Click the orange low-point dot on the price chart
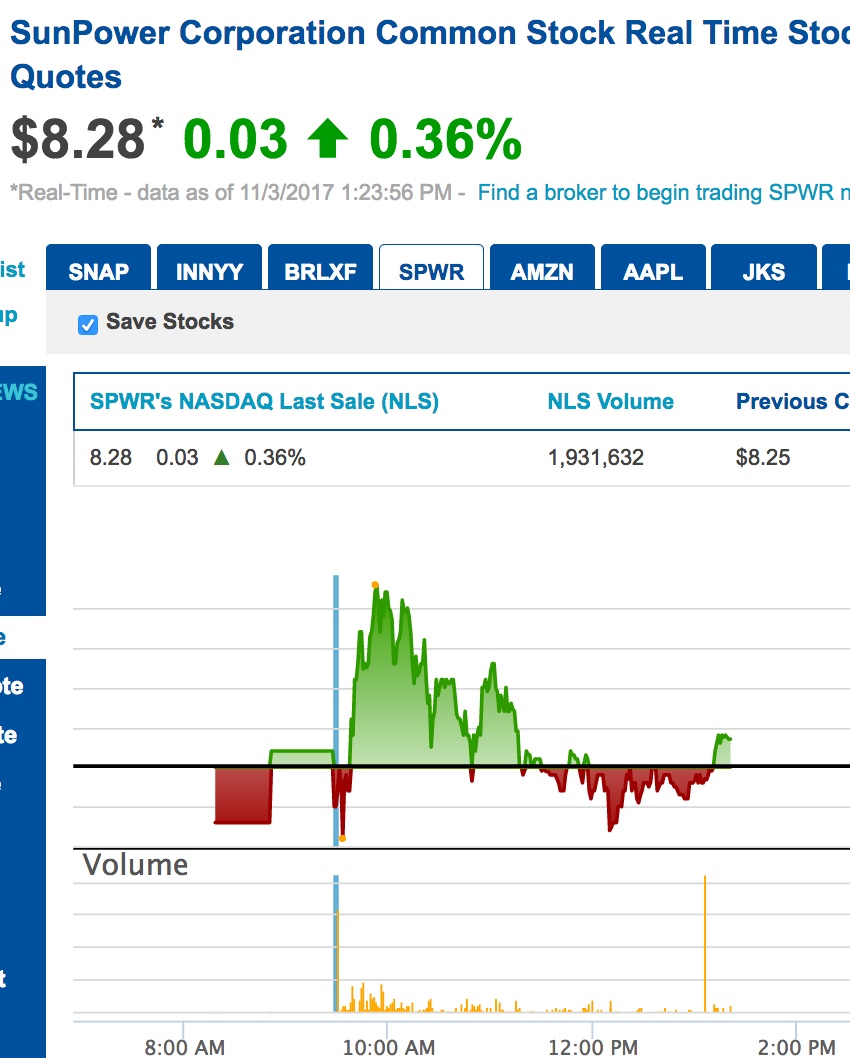This screenshot has width=850, height=1058. coord(342,838)
